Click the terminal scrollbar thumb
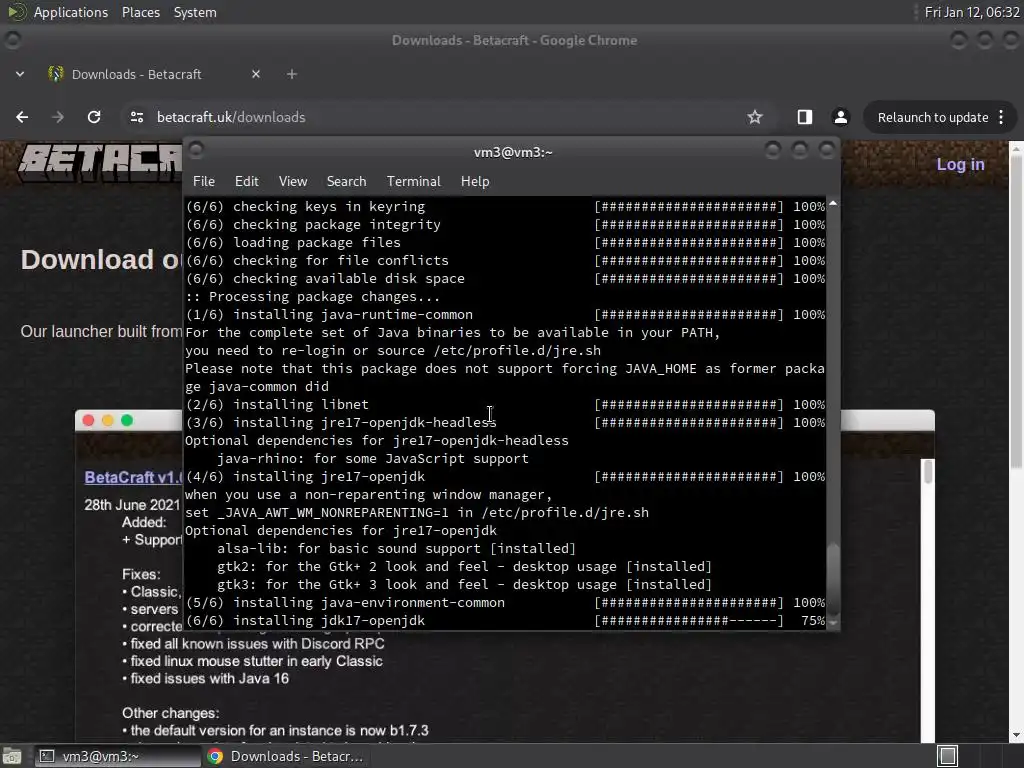This screenshot has height=768, width=1024. (x=833, y=579)
